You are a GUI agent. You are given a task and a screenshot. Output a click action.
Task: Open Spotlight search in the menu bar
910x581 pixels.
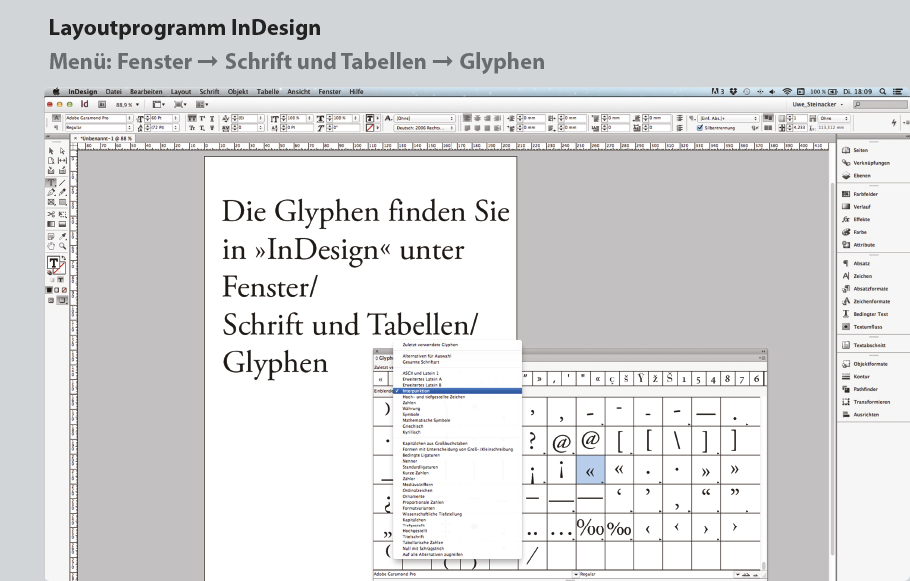click(882, 92)
